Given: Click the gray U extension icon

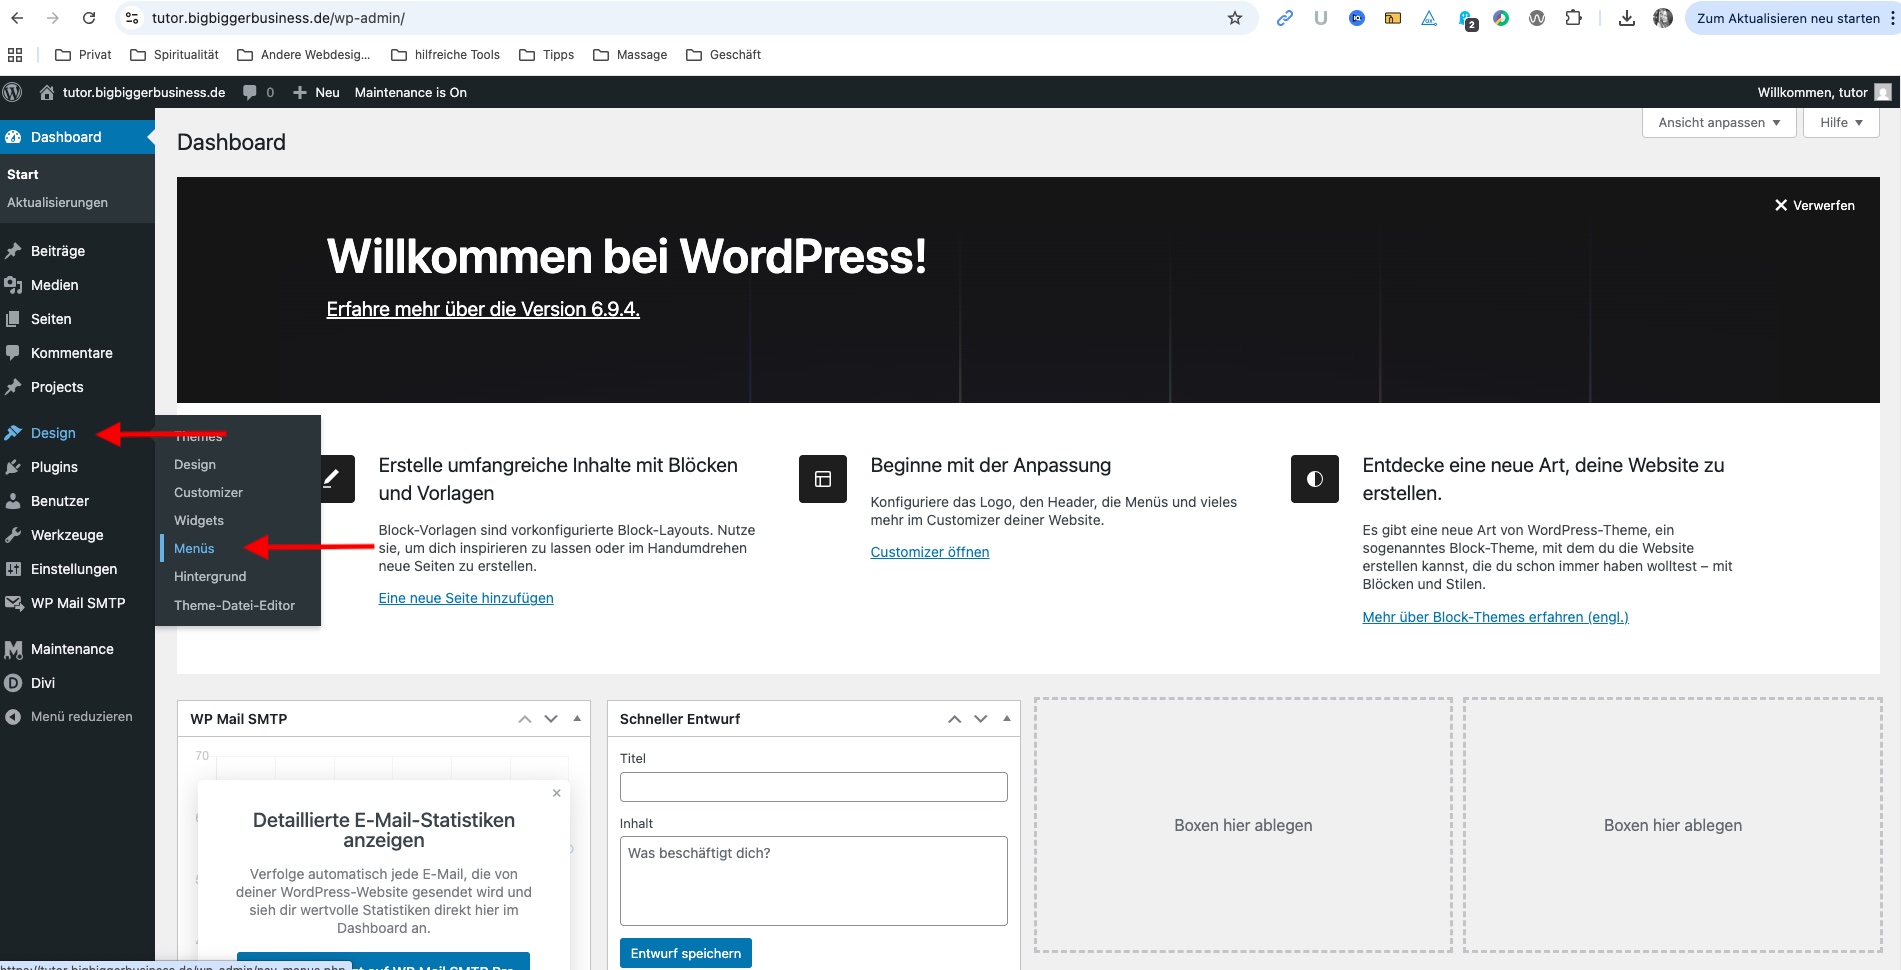Looking at the screenshot, I should [1321, 18].
